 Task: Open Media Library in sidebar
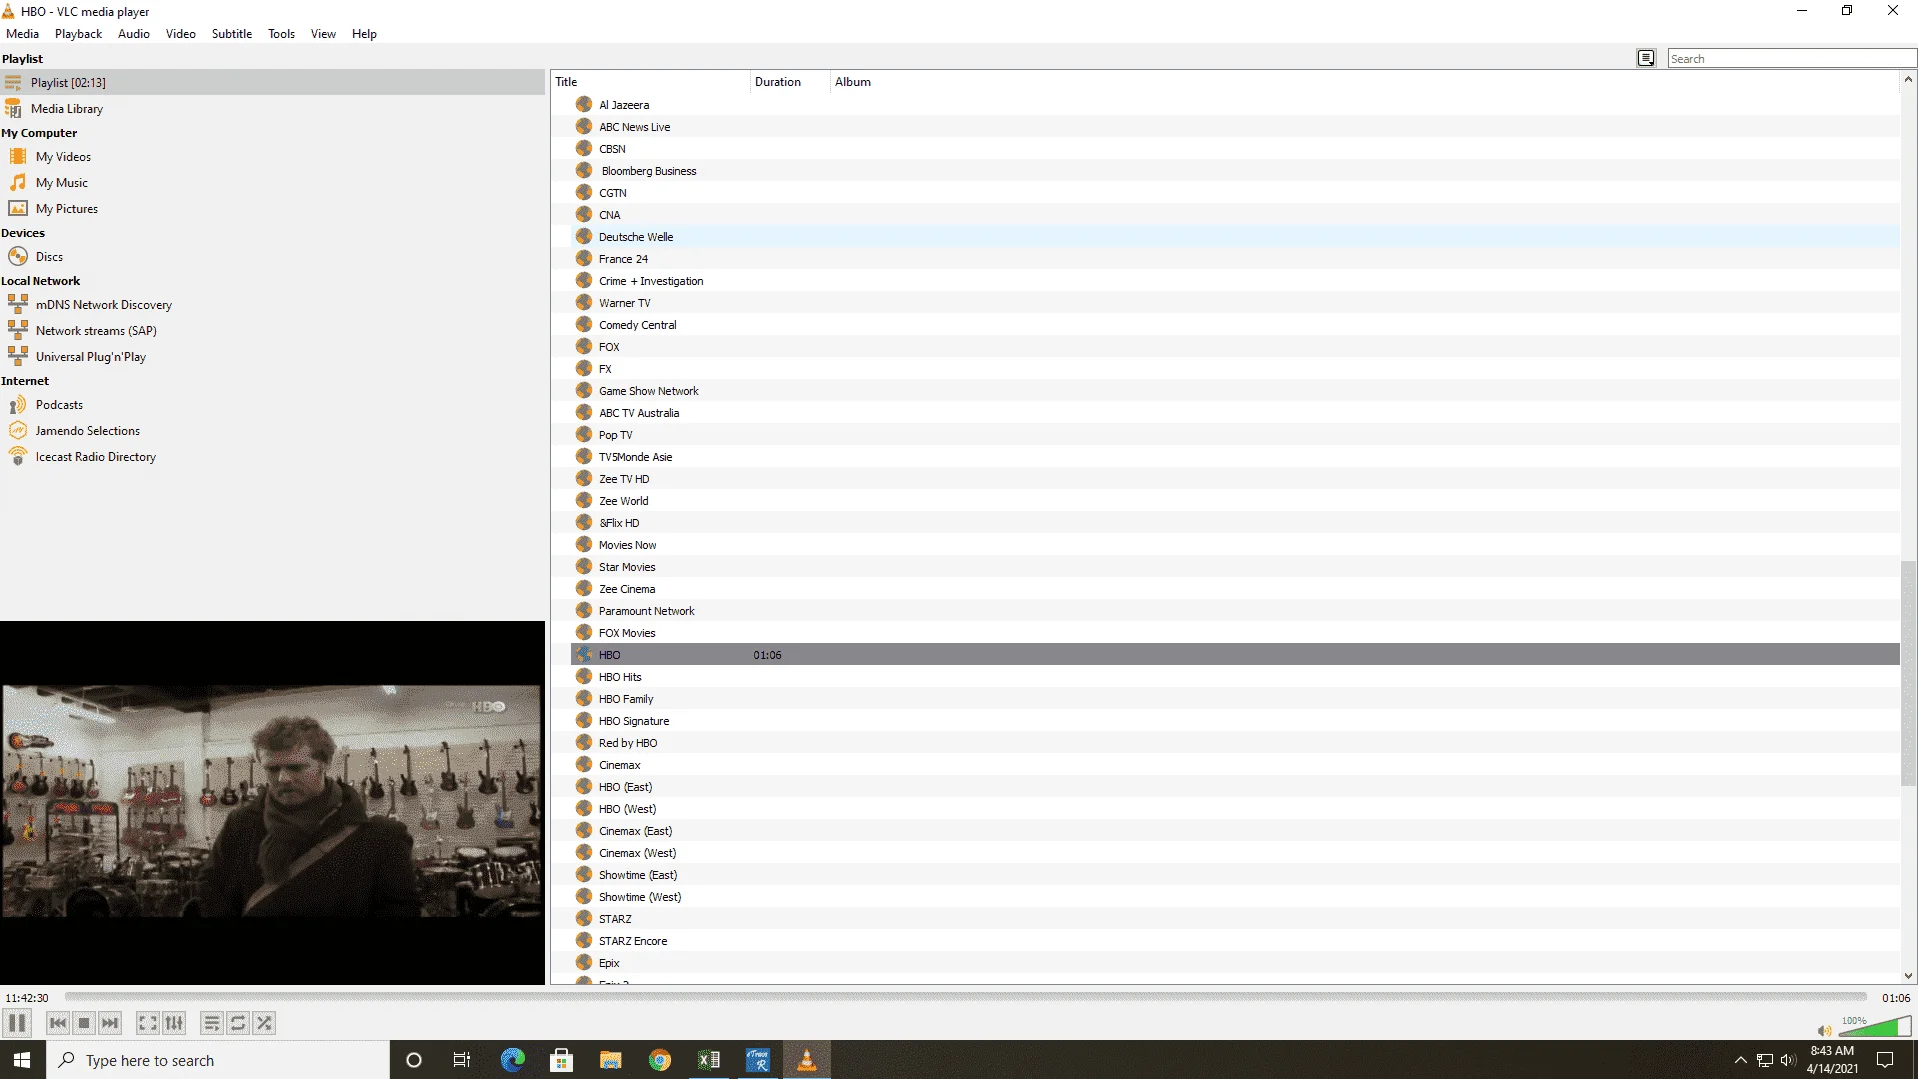click(x=272, y=109)
